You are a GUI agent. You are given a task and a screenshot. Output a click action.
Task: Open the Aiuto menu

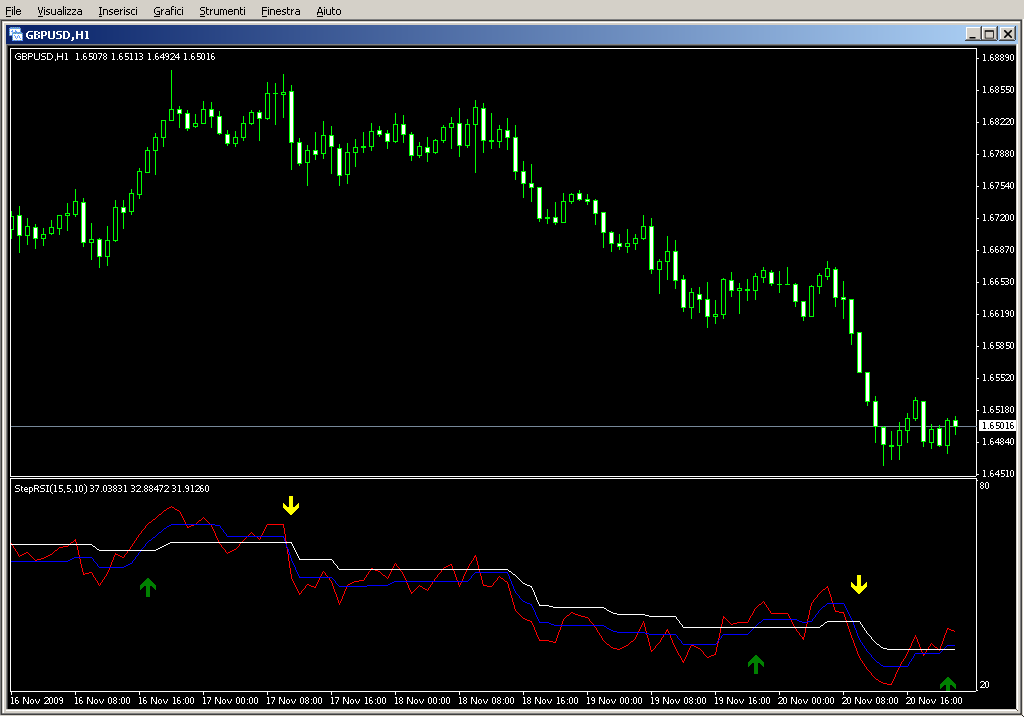[x=328, y=11]
